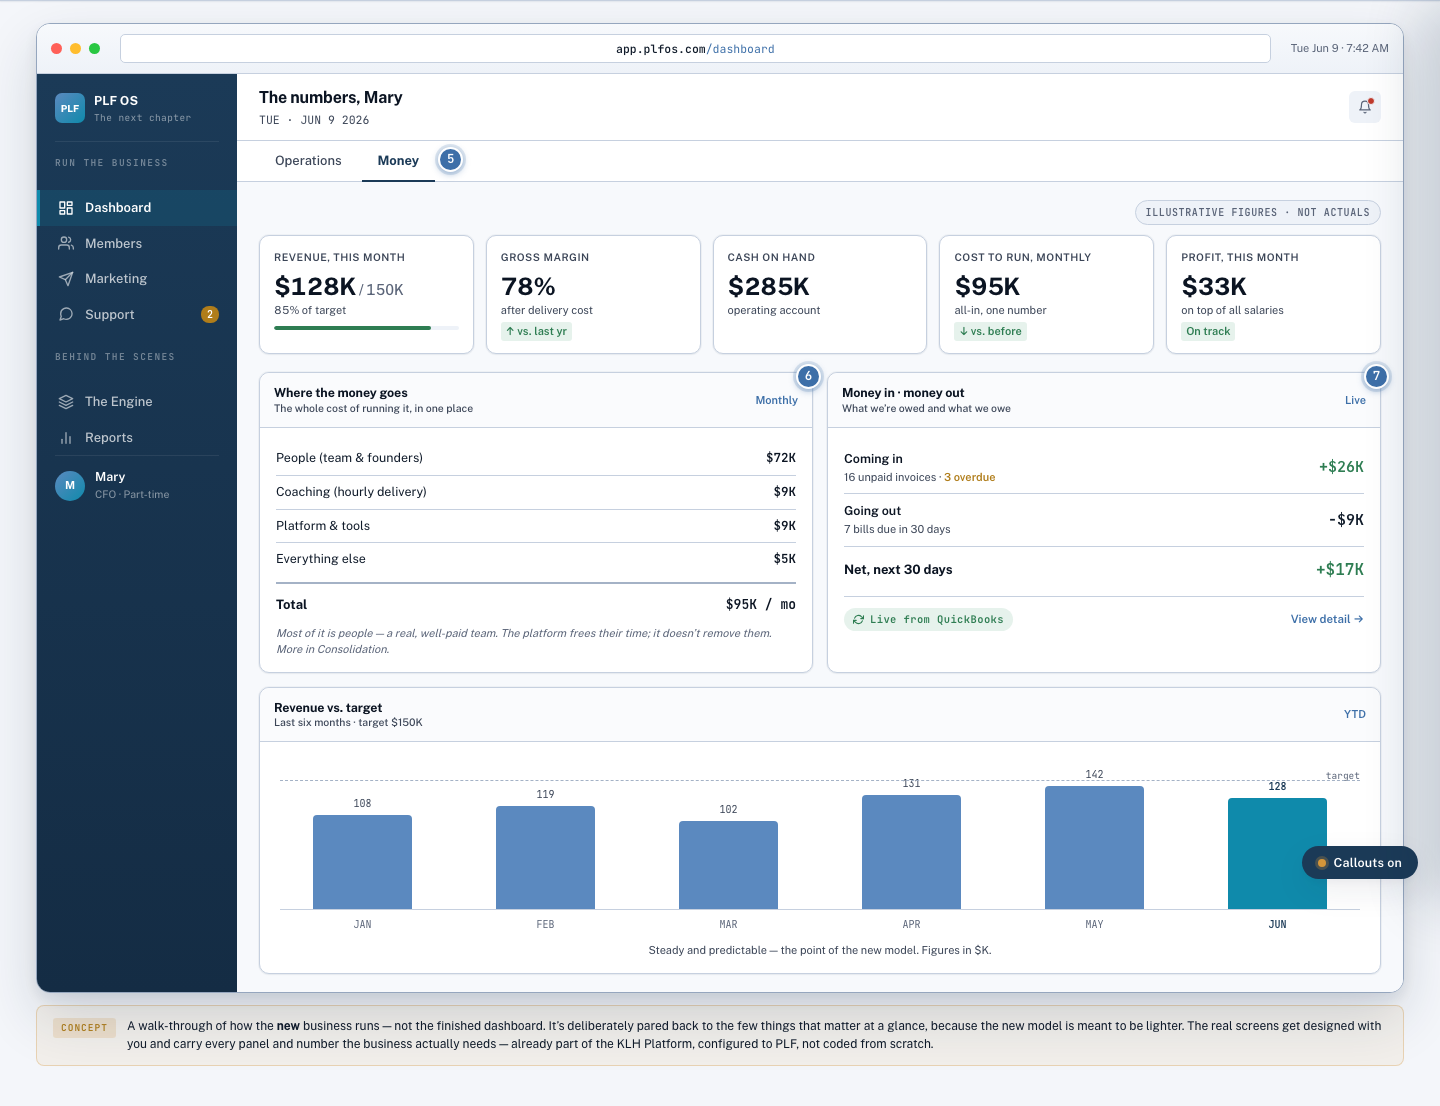The height and width of the screenshot is (1106, 1440).
Task: Click the Reports bar-chart icon
Action: (x=66, y=438)
